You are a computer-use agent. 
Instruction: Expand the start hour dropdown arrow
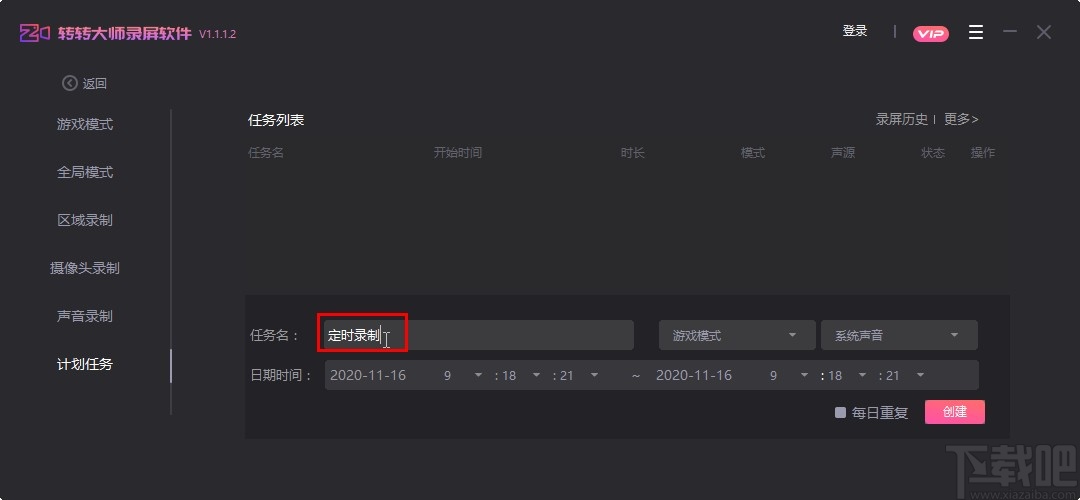pyautogui.click(x=478, y=375)
